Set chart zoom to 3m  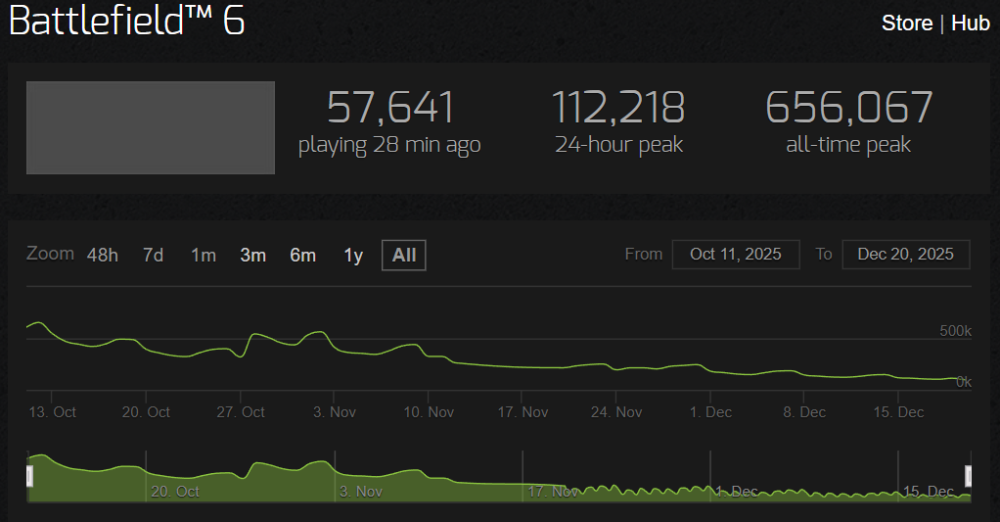(x=253, y=255)
